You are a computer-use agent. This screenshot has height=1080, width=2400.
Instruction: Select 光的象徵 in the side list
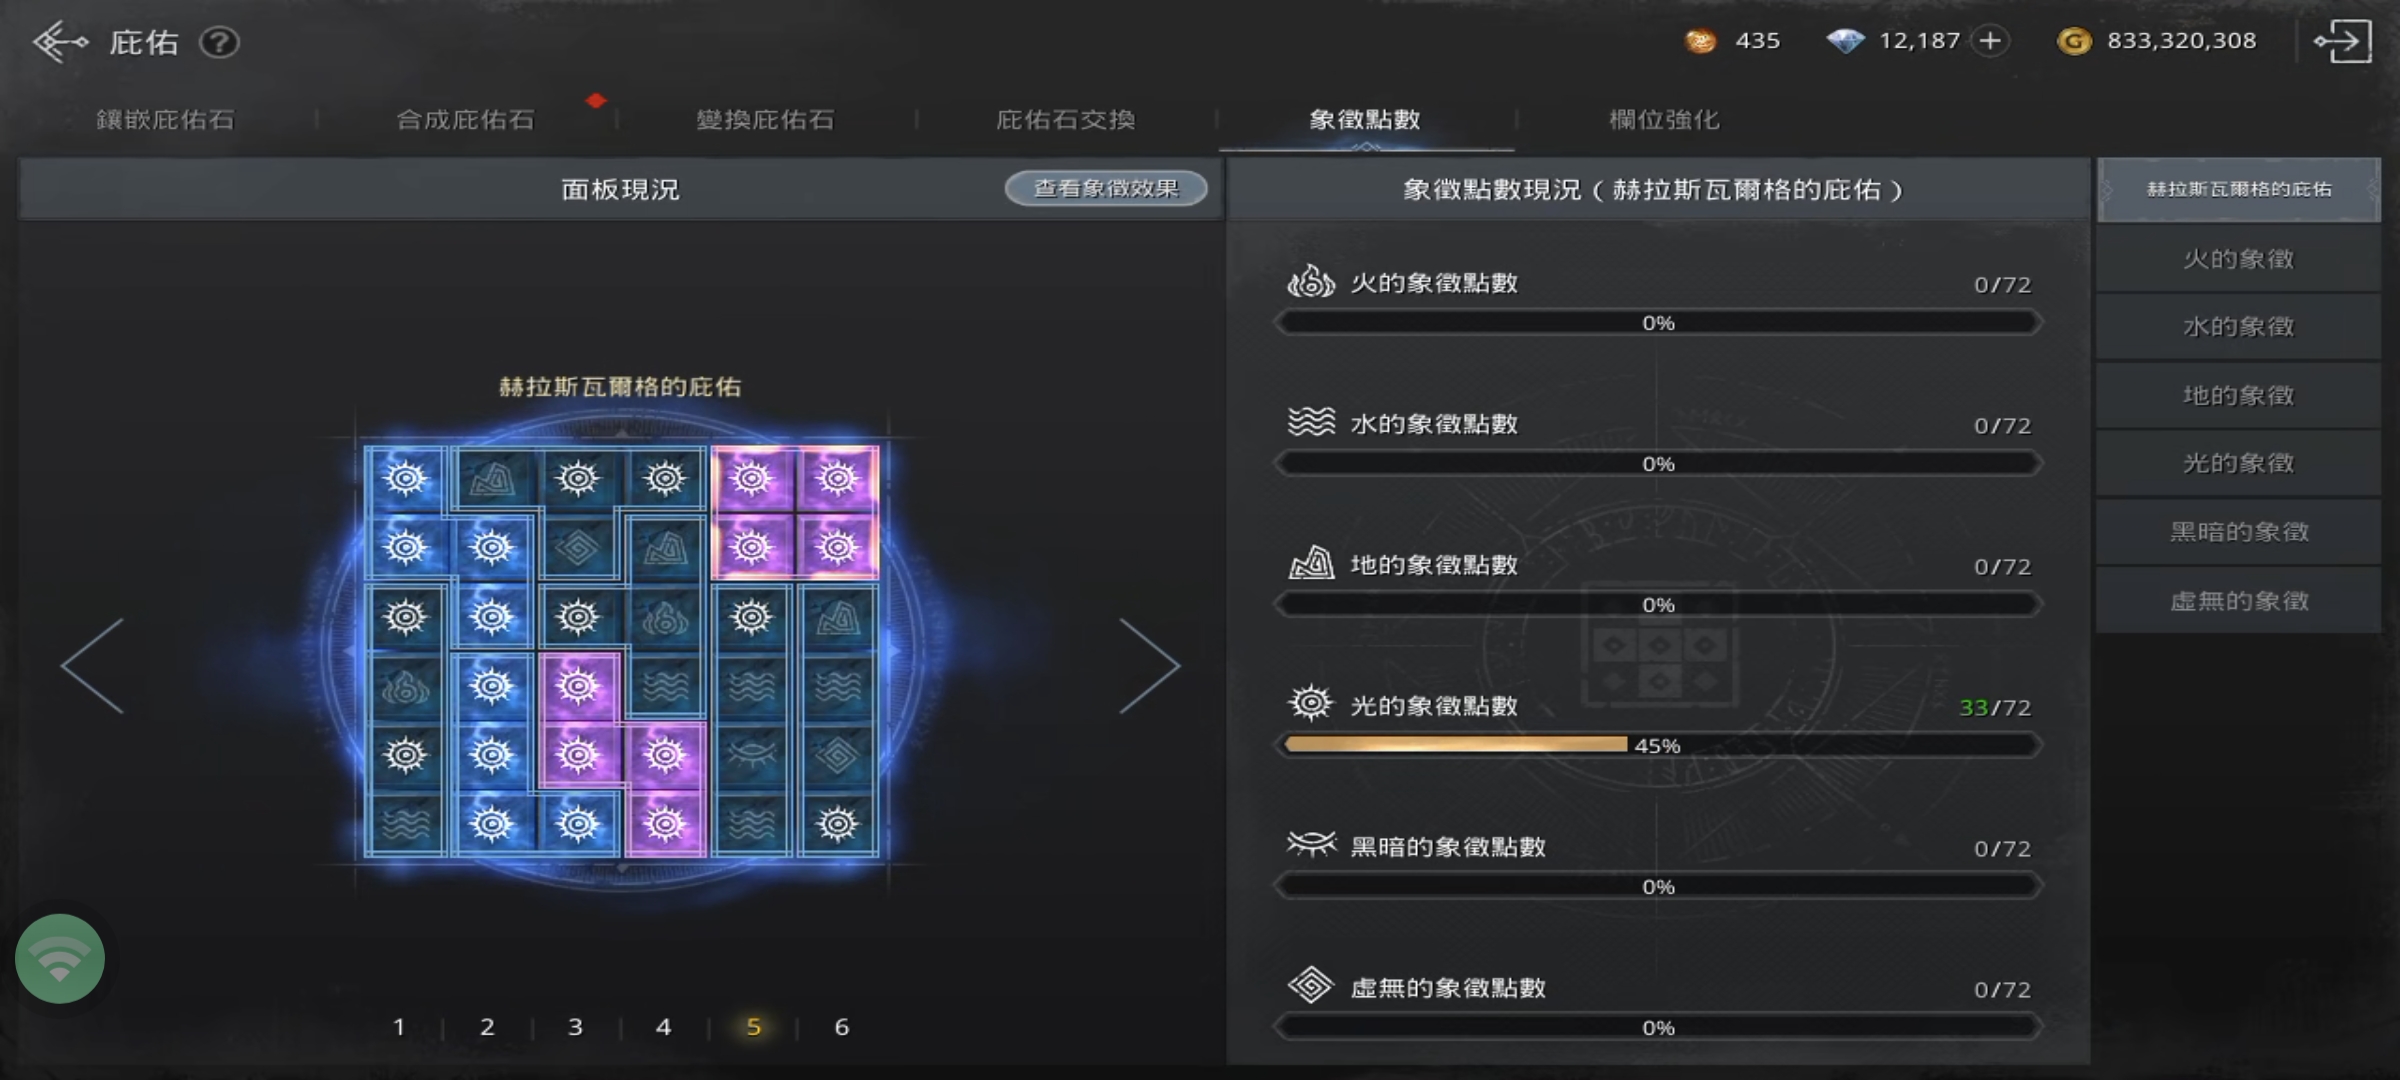[2238, 463]
